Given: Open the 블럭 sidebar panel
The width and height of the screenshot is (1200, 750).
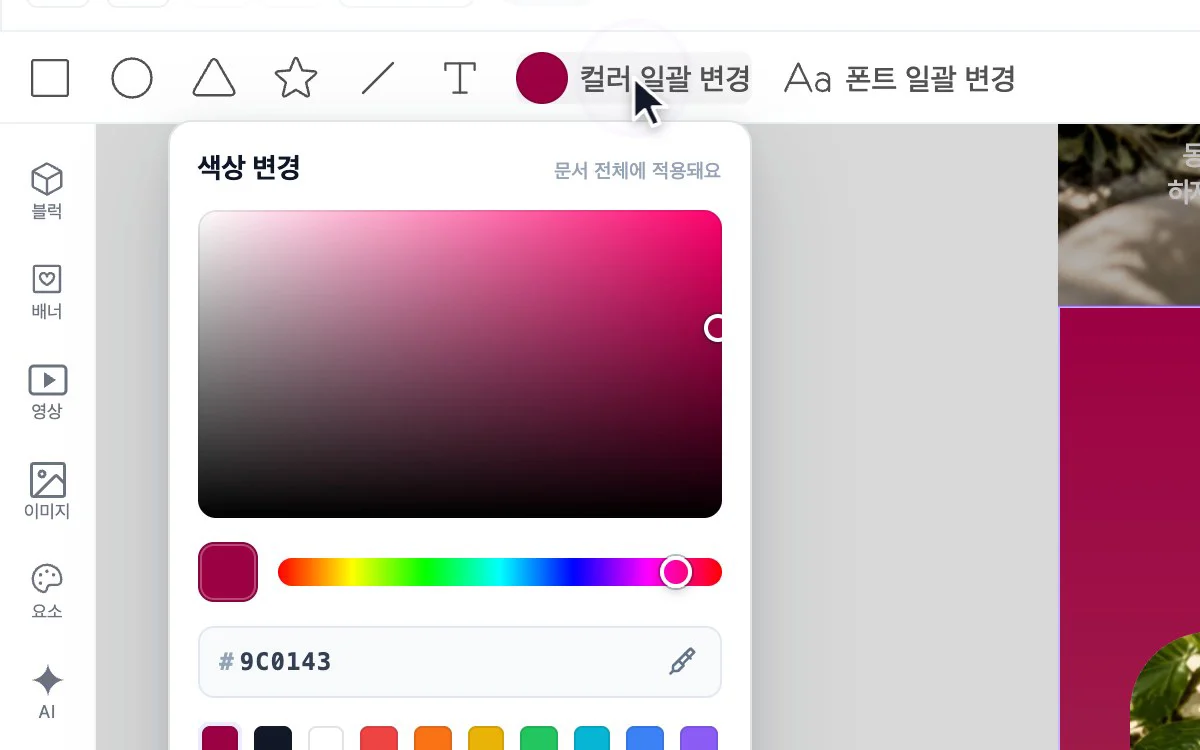Looking at the screenshot, I should 47,191.
